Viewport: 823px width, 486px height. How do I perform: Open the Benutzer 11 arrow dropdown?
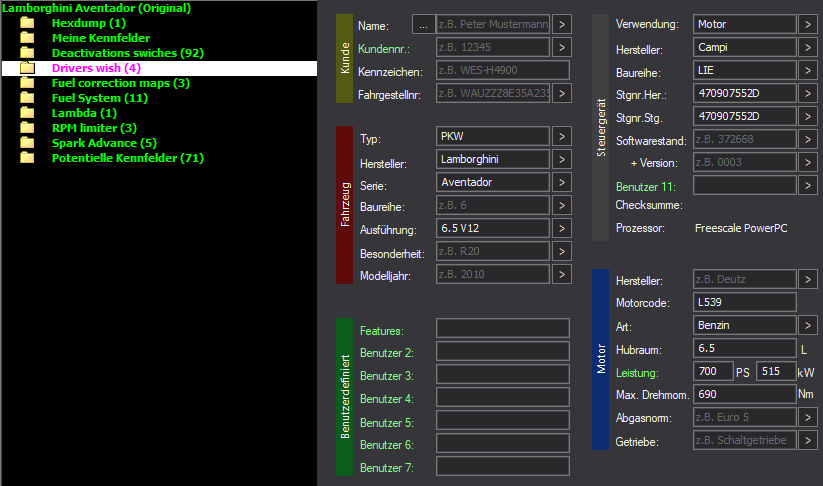click(x=808, y=185)
